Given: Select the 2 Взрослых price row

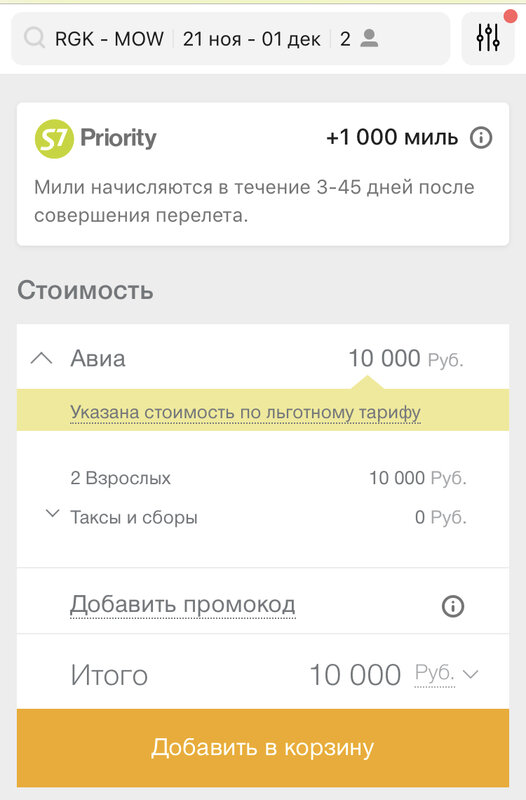Looking at the screenshot, I should (x=268, y=479).
